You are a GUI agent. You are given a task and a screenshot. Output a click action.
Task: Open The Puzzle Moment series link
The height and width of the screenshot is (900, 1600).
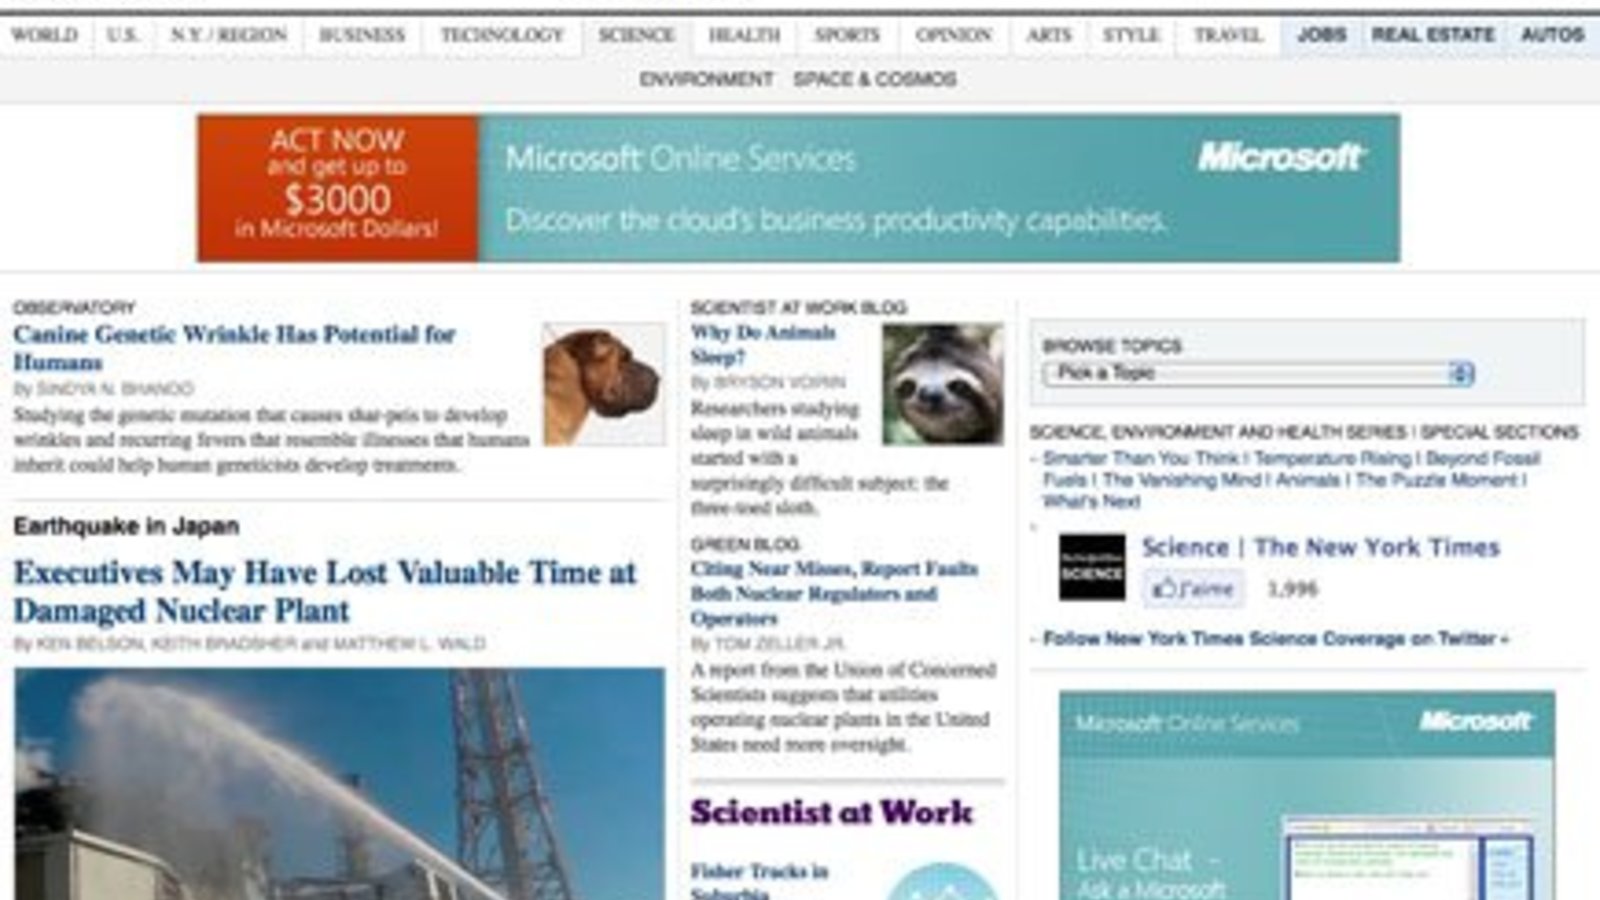1436,480
